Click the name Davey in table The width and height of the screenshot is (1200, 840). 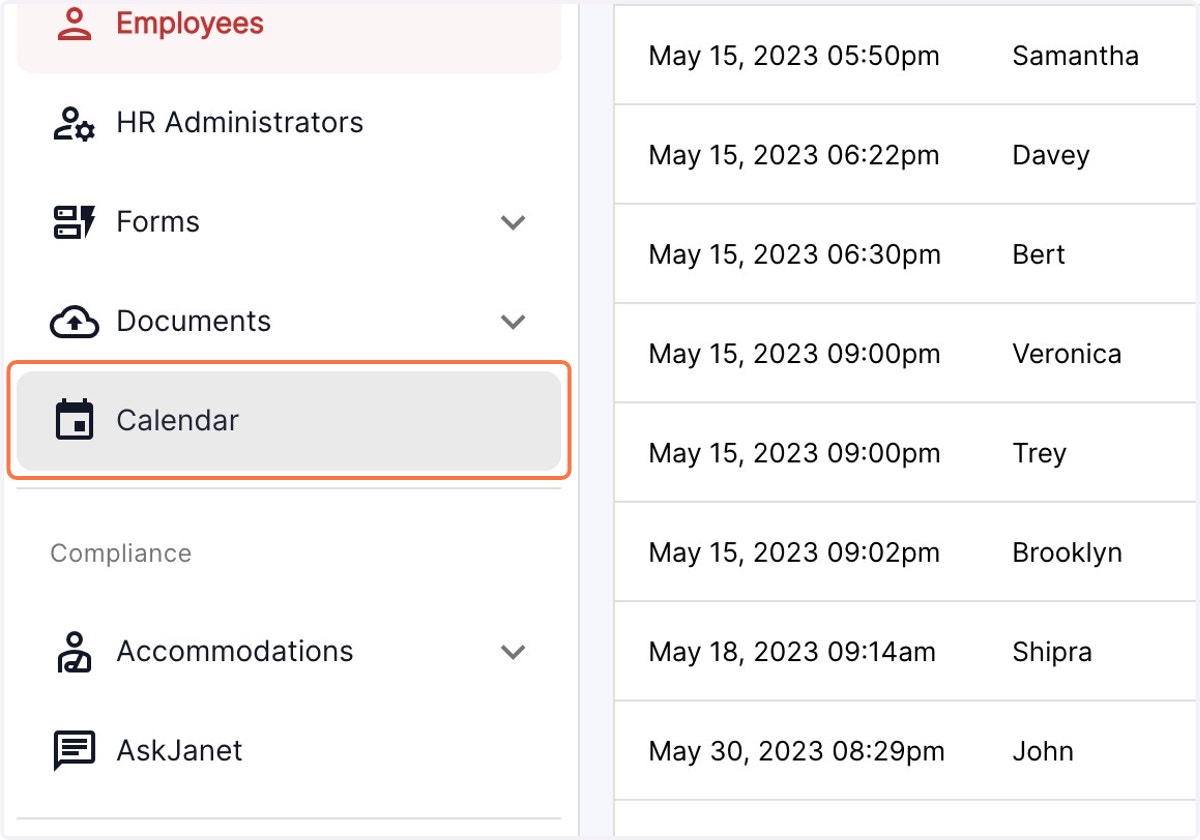[x=1050, y=156]
